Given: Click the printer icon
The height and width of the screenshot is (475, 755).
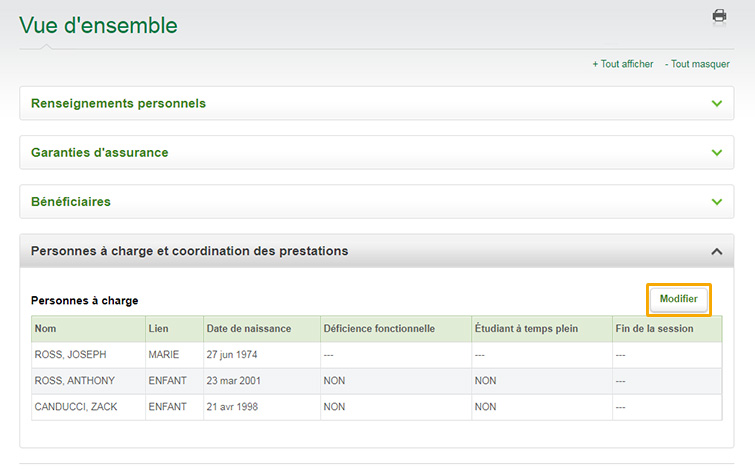Looking at the screenshot, I should (x=719, y=16).
